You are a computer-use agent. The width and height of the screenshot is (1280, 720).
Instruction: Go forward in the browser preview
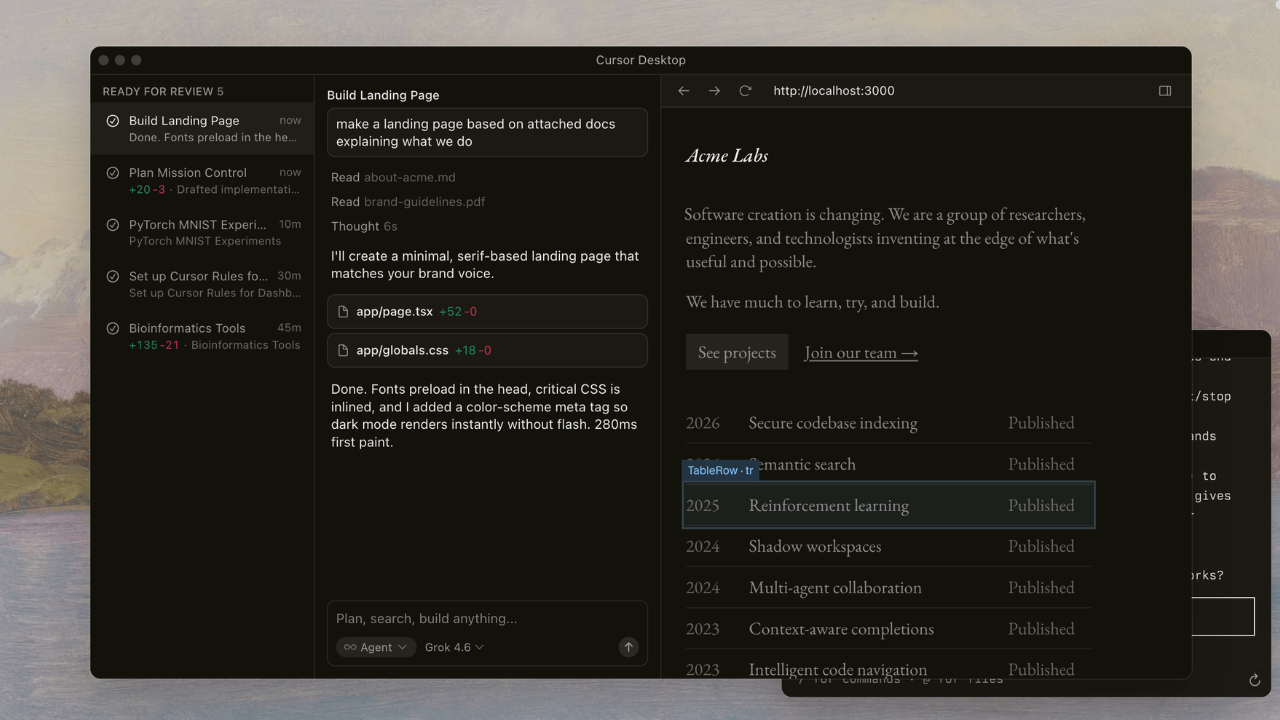tap(714, 91)
